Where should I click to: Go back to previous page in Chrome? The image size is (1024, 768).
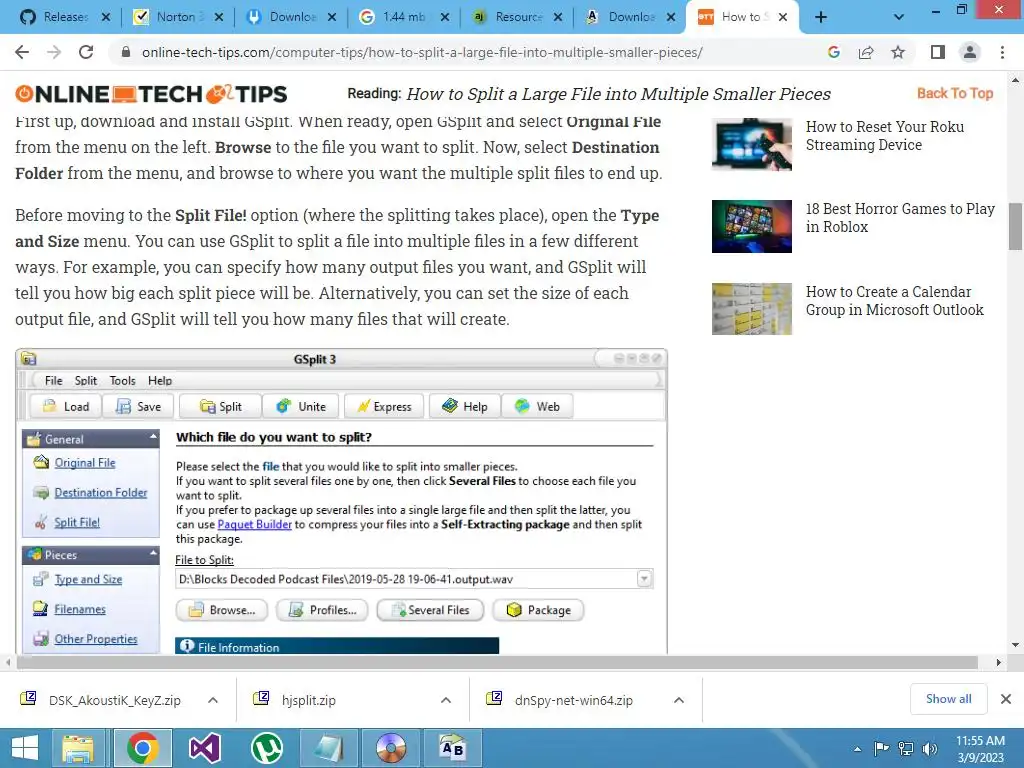(x=22, y=52)
